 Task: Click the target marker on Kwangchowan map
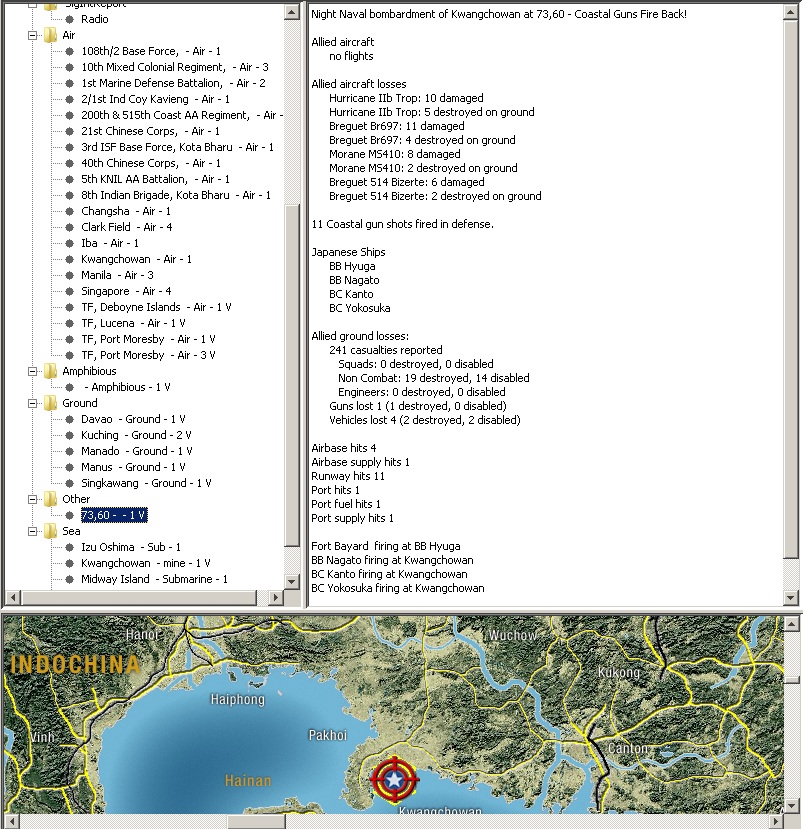[394, 779]
